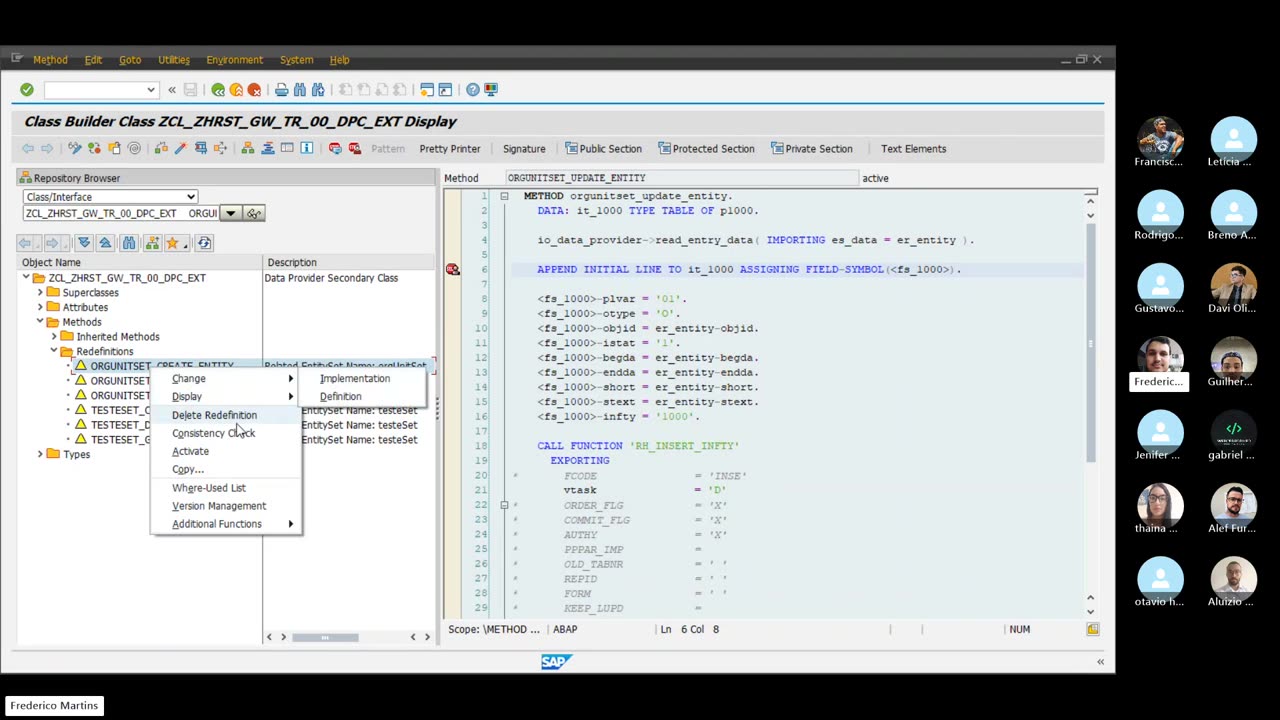
Task: Expand the Types folder
Action: tap(40, 454)
